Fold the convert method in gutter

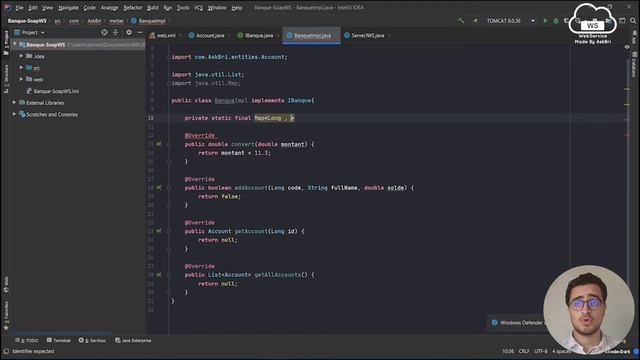pos(169,144)
